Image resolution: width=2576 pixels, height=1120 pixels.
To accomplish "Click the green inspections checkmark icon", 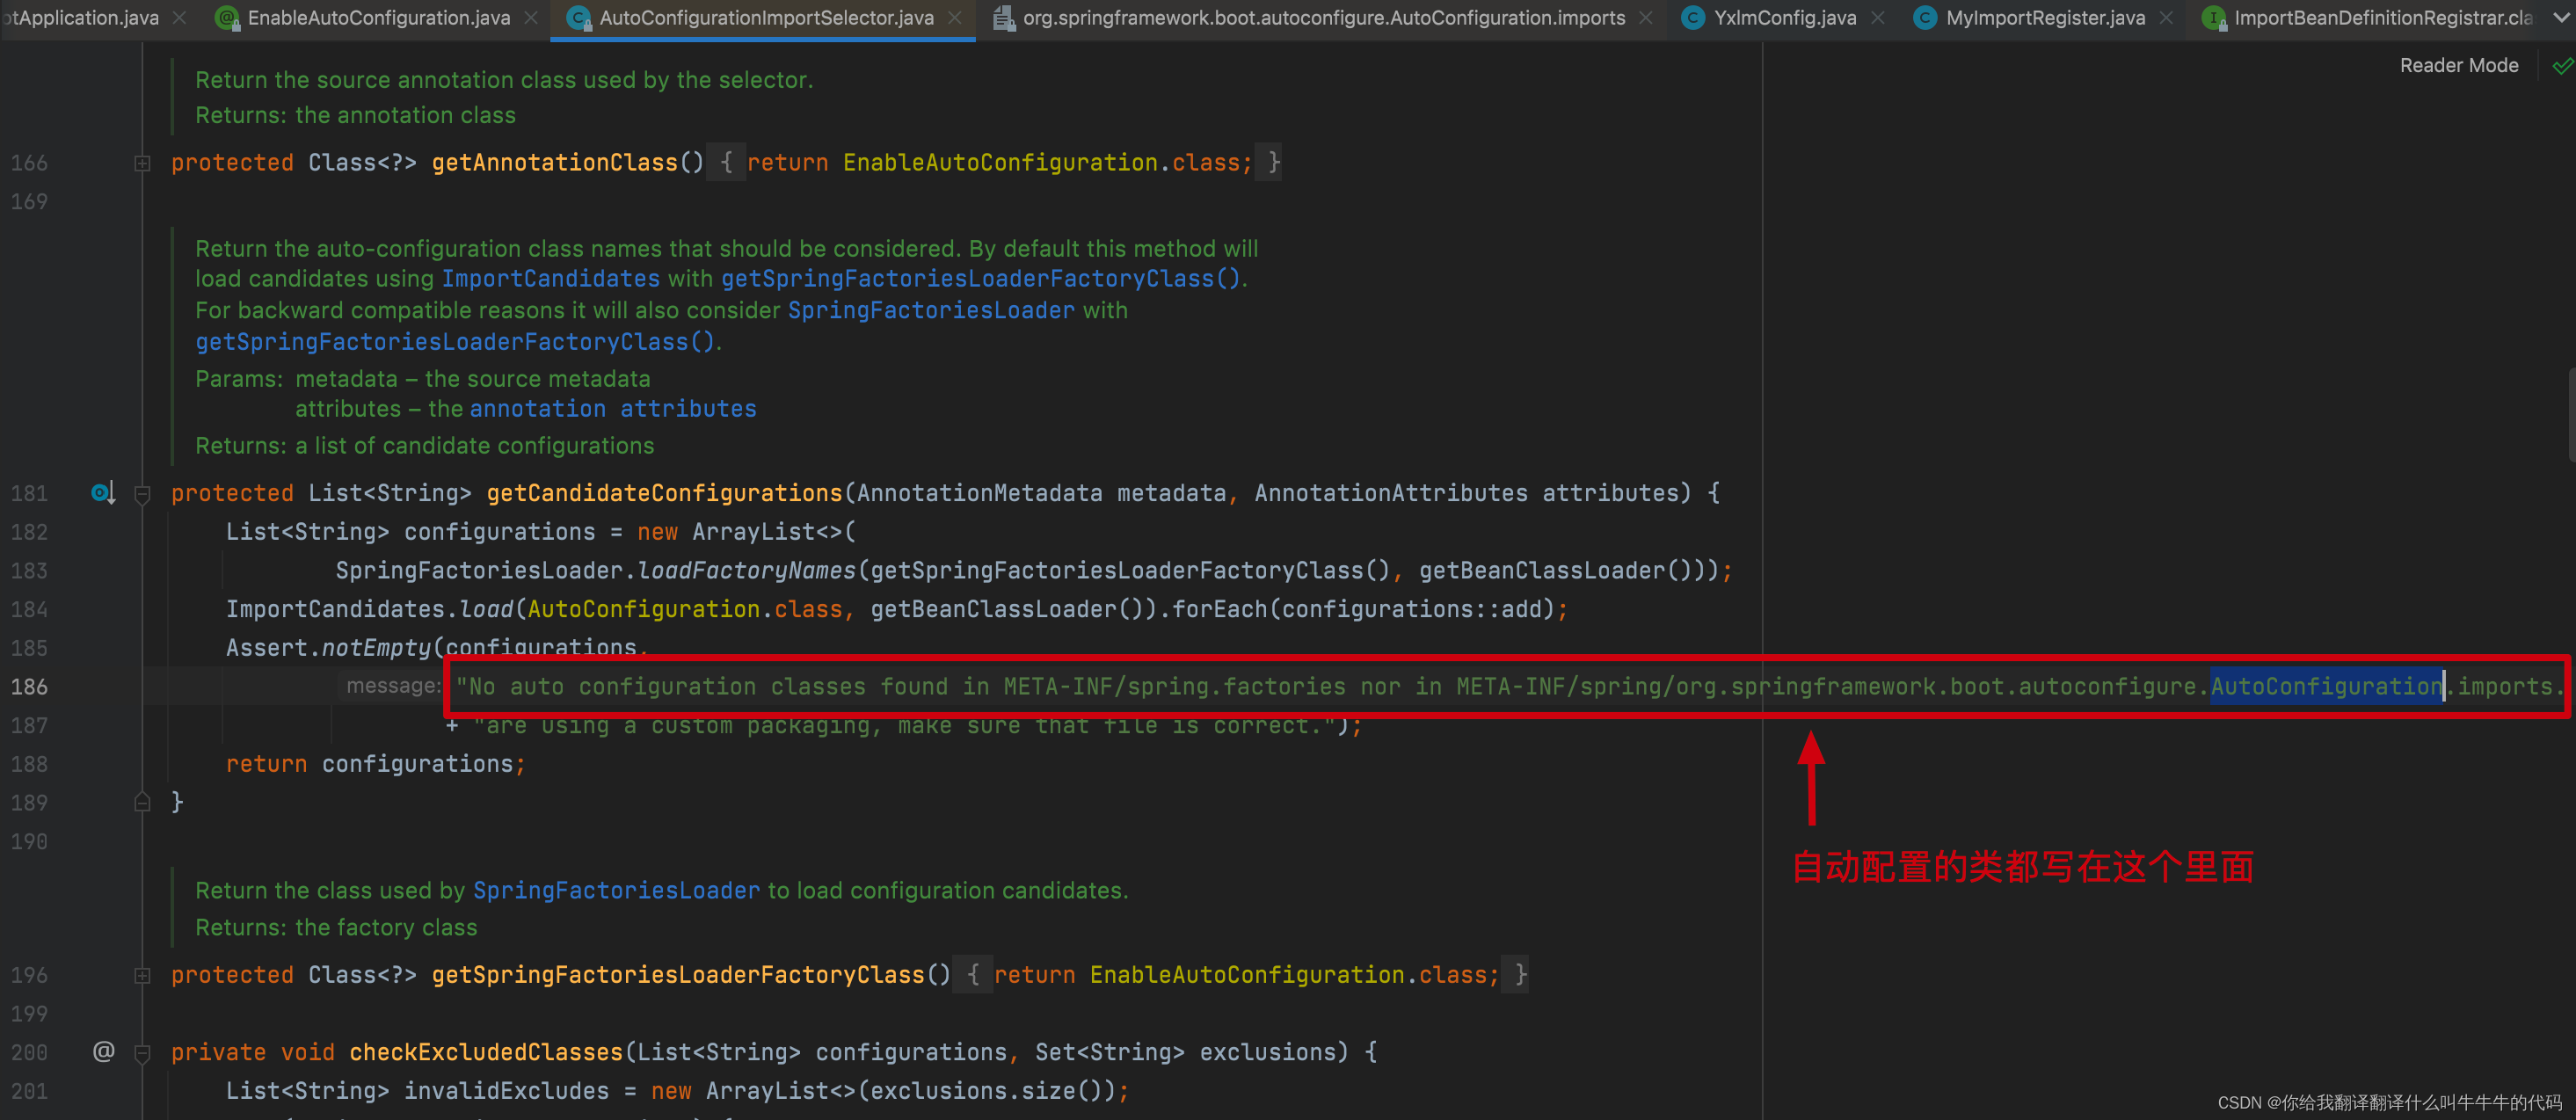I will (2562, 66).
